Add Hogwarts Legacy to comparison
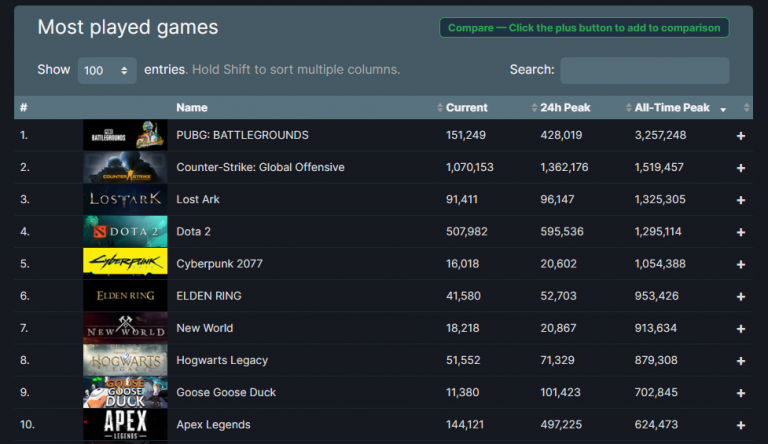This screenshot has width=768, height=444. [741, 361]
